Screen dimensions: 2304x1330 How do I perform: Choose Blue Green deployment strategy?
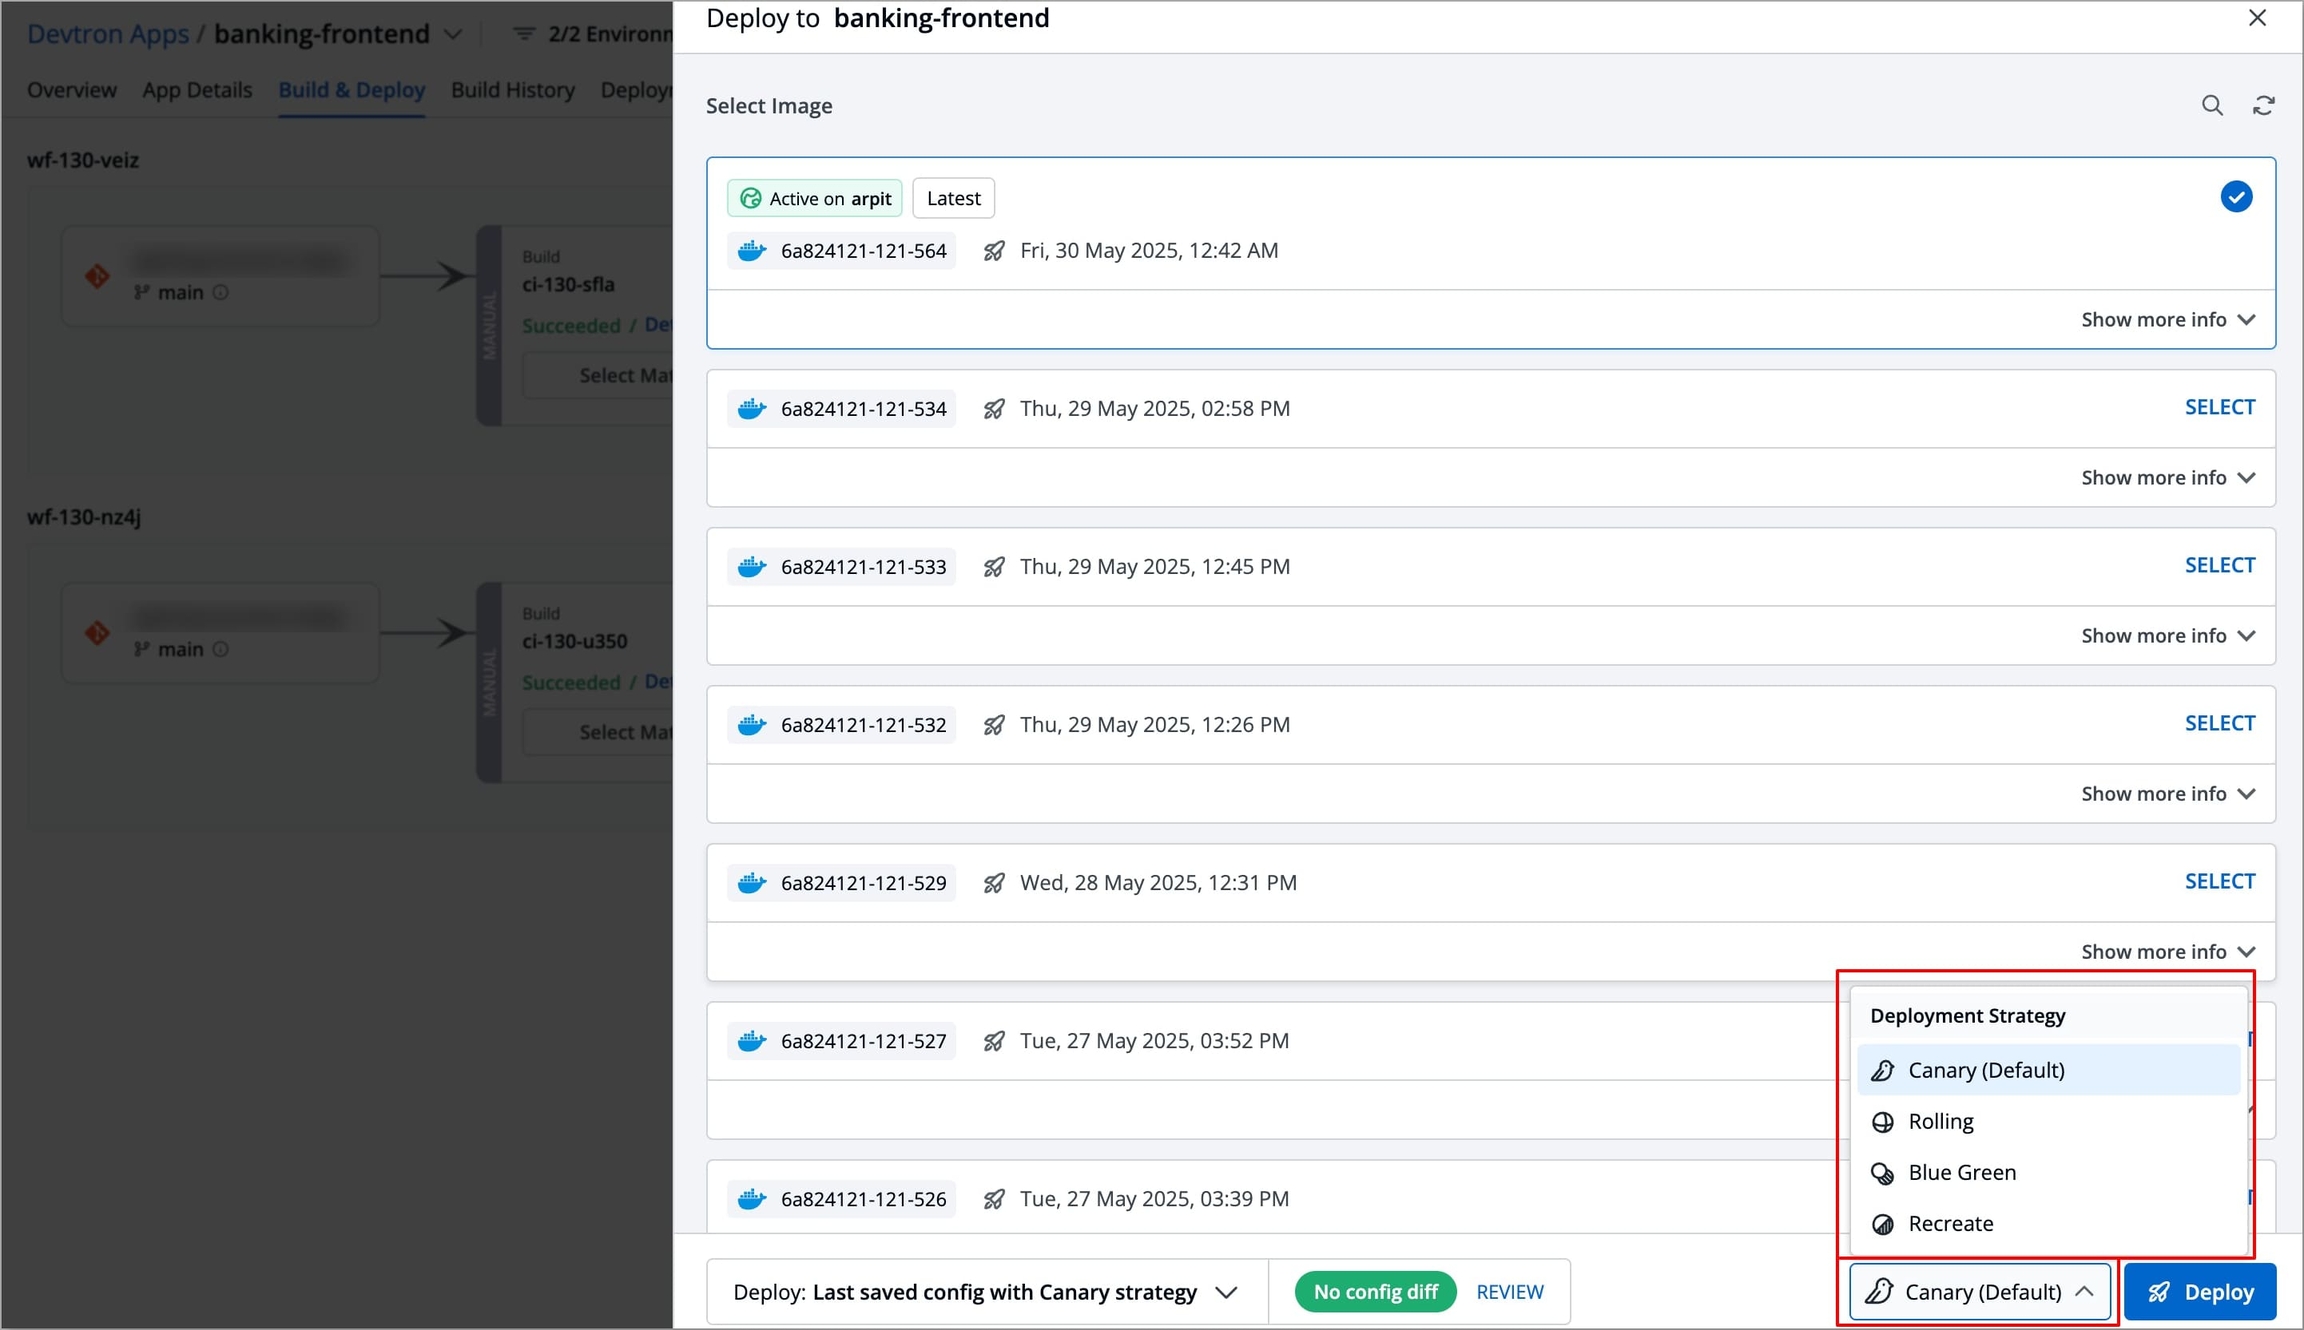pos(1962,1173)
